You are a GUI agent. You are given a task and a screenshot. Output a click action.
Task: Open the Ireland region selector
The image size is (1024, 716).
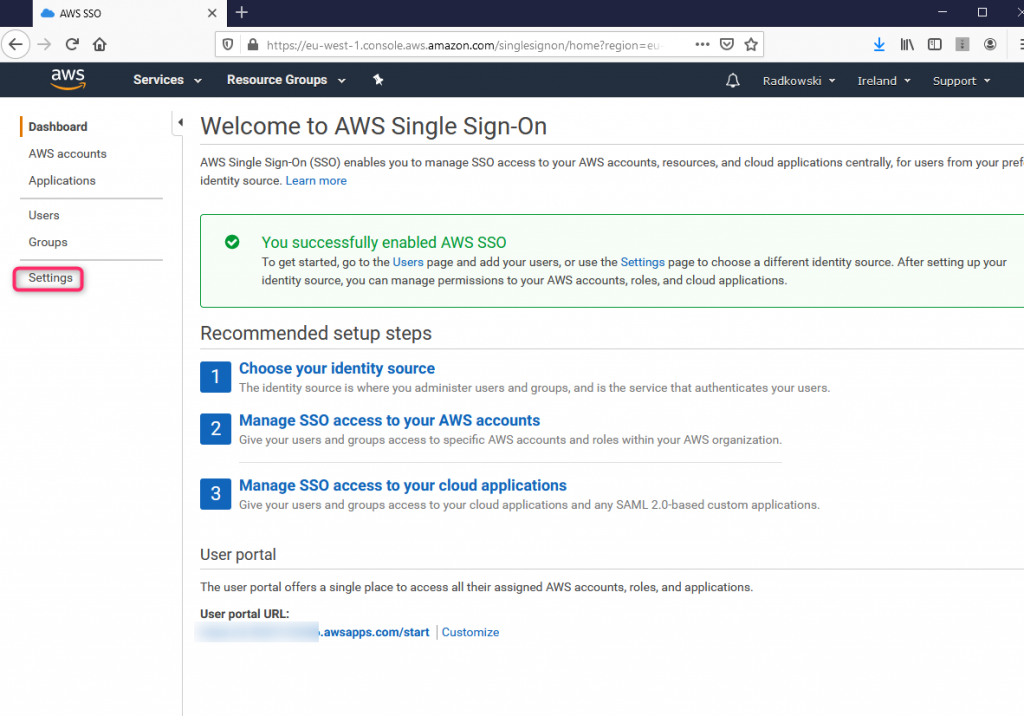click(884, 81)
